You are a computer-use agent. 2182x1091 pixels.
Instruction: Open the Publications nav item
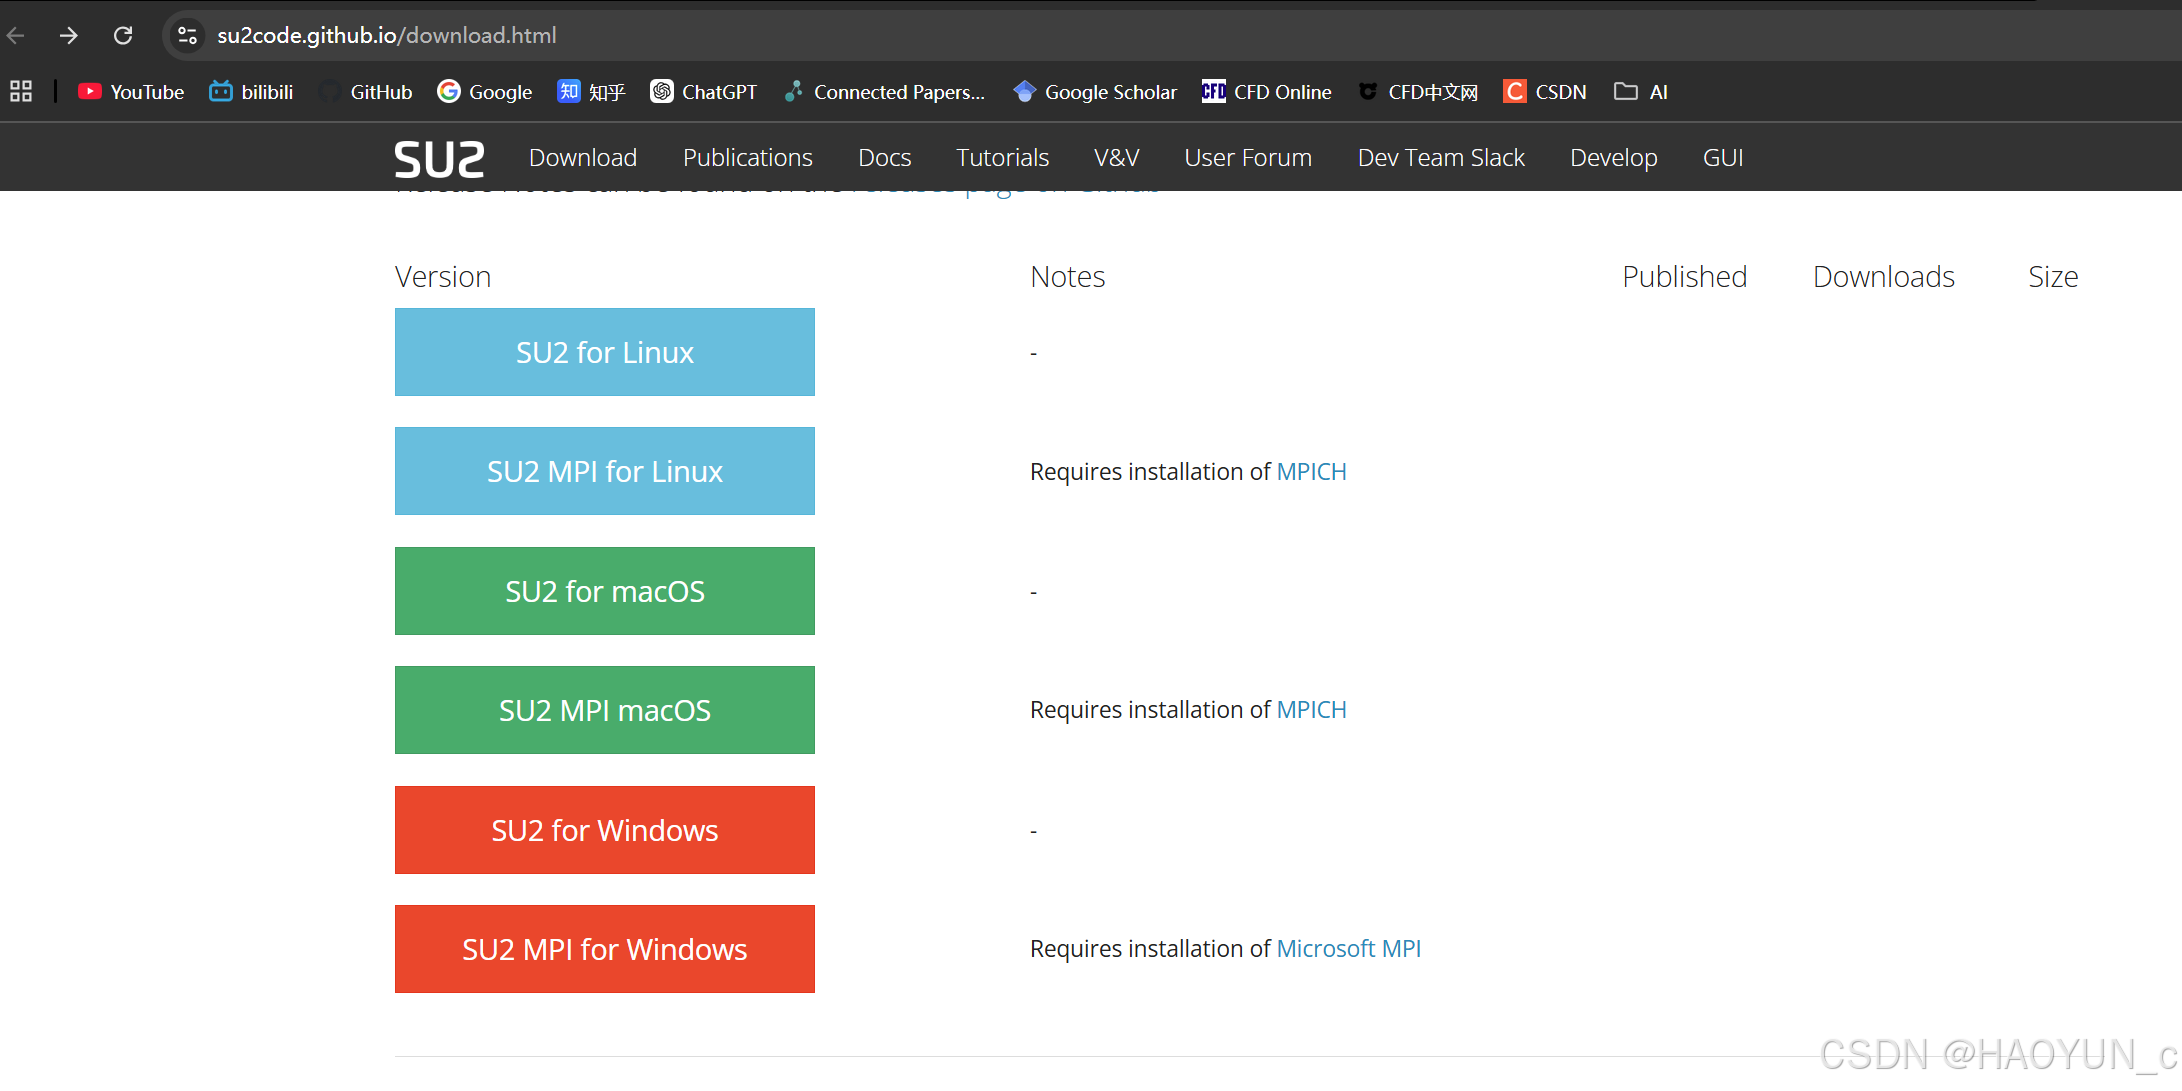[748, 158]
